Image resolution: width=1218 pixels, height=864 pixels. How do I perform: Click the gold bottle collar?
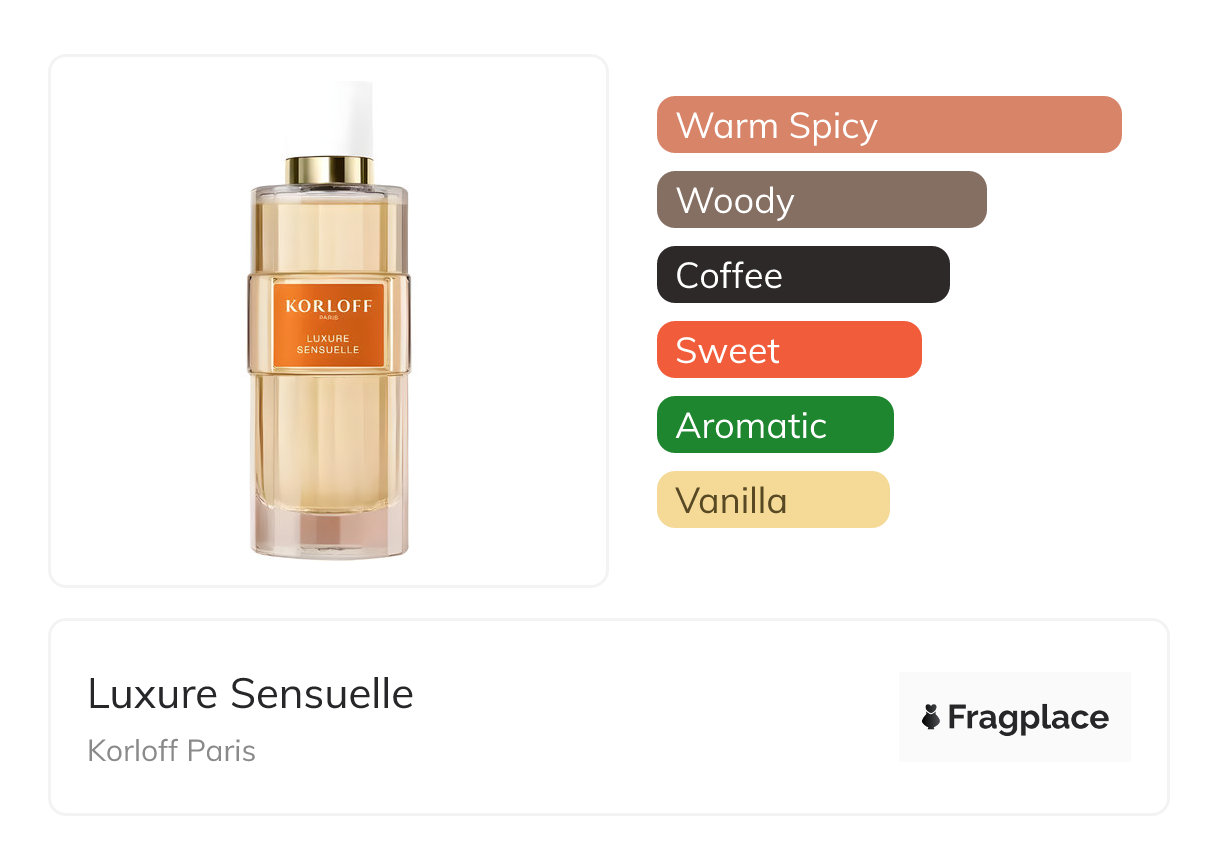(329, 170)
